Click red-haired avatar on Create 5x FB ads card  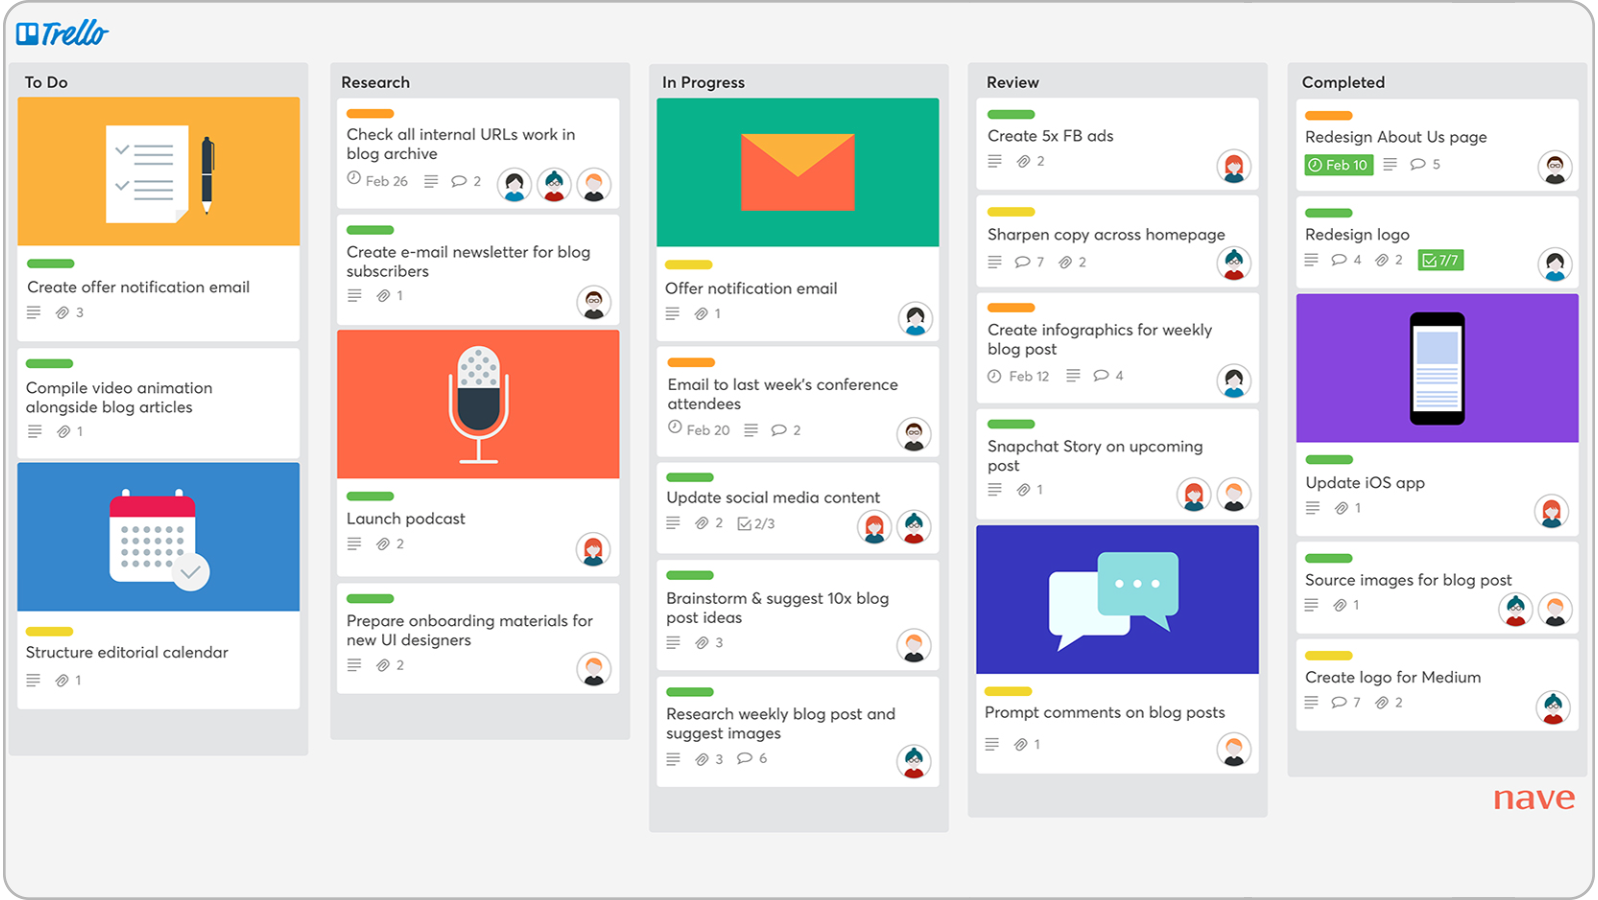pyautogui.click(x=1234, y=167)
